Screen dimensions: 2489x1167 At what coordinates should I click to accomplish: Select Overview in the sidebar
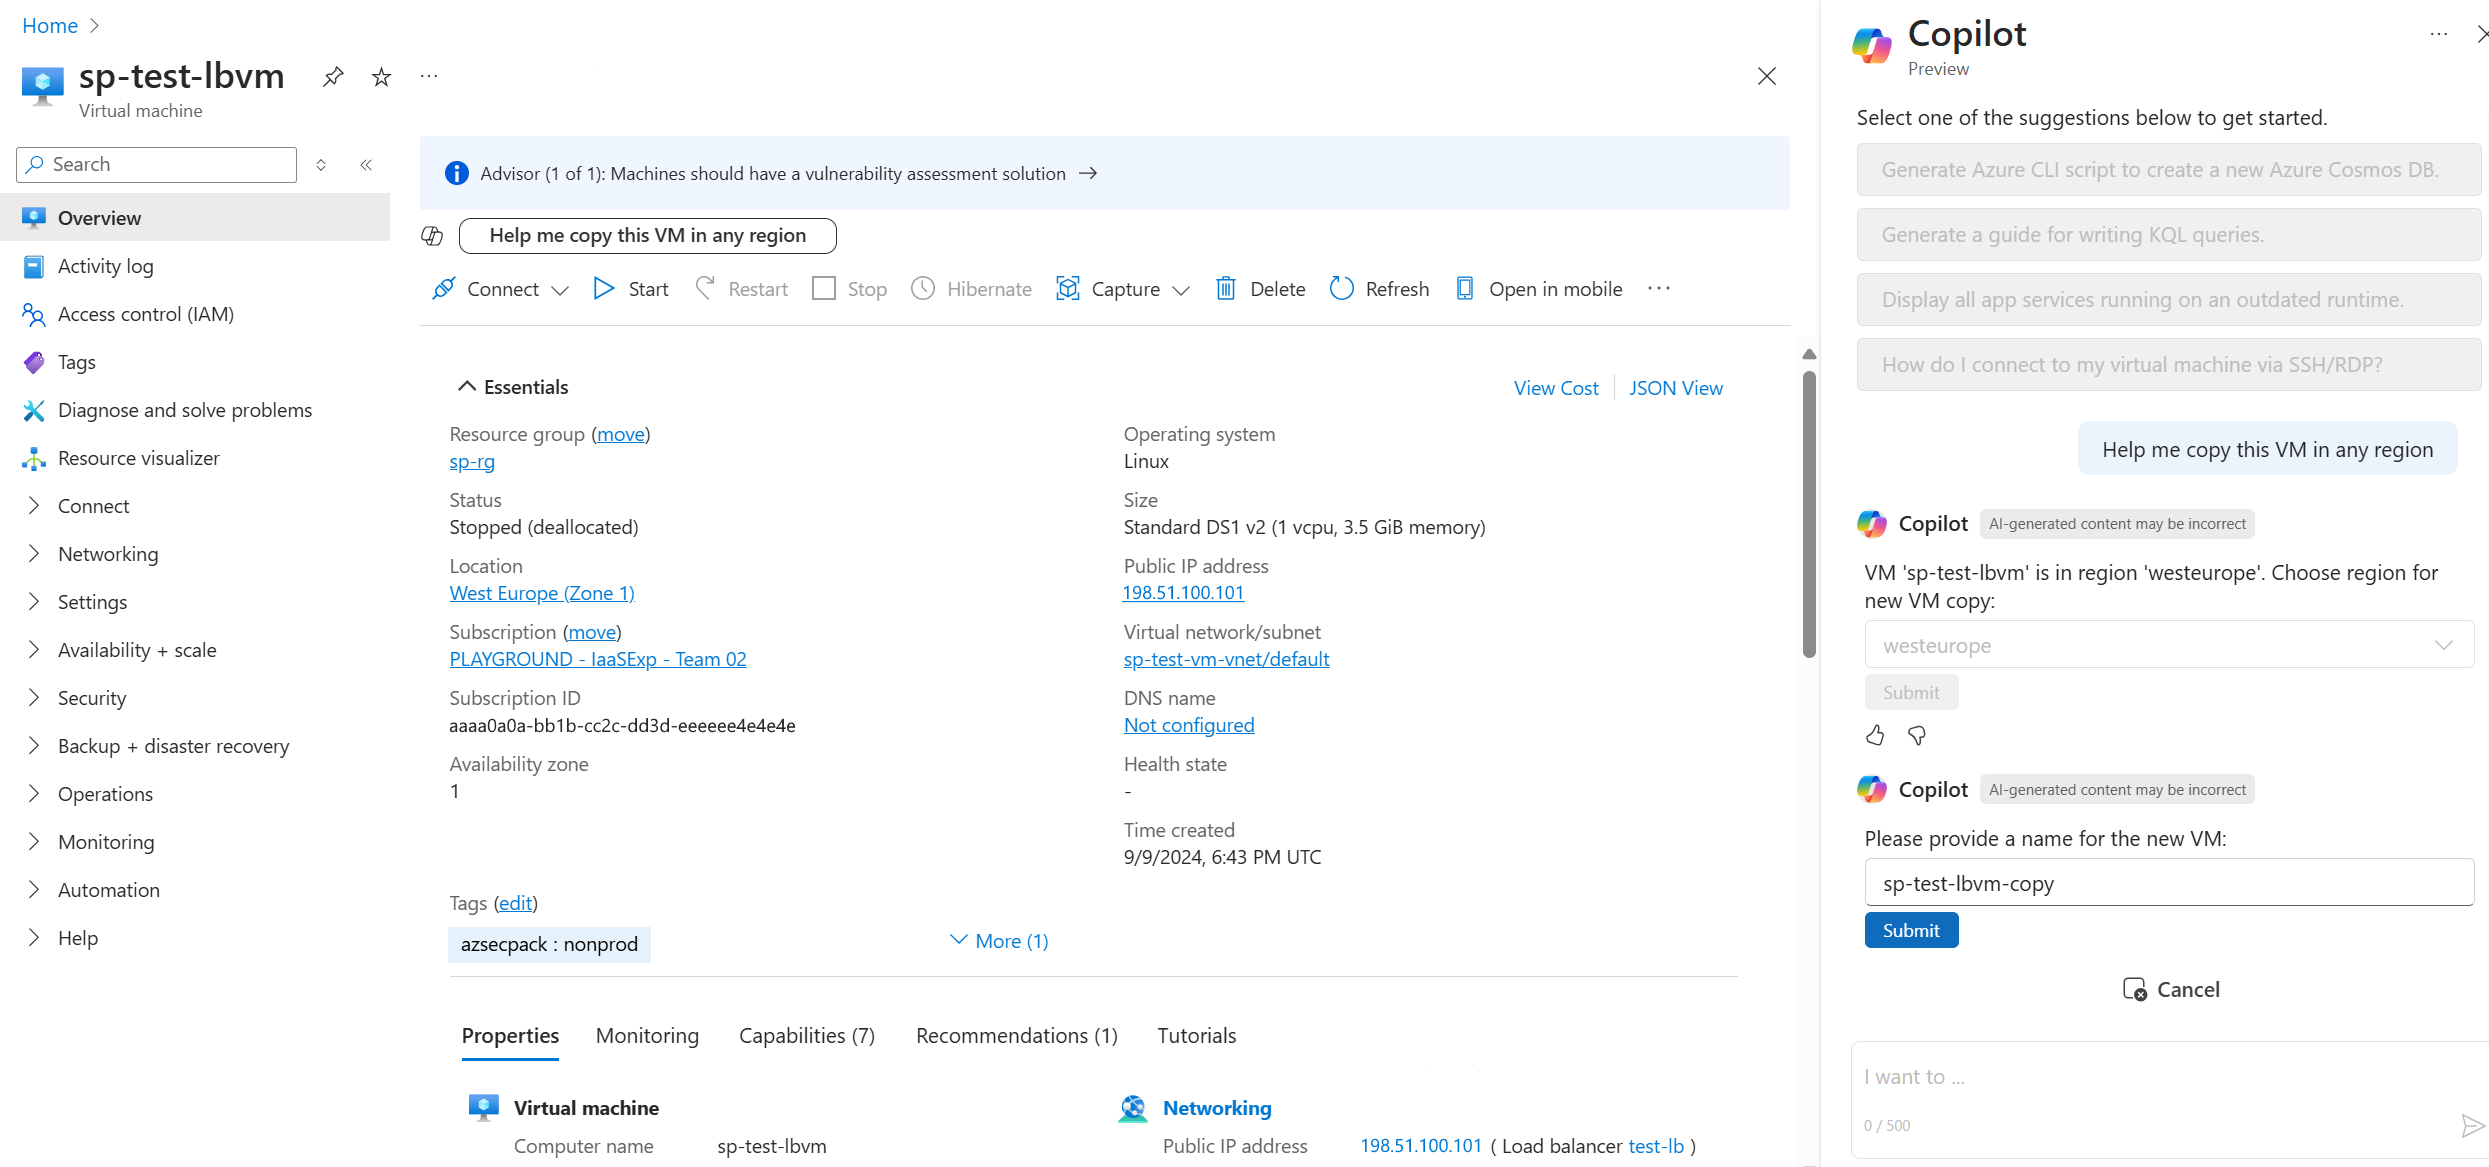[x=195, y=218]
